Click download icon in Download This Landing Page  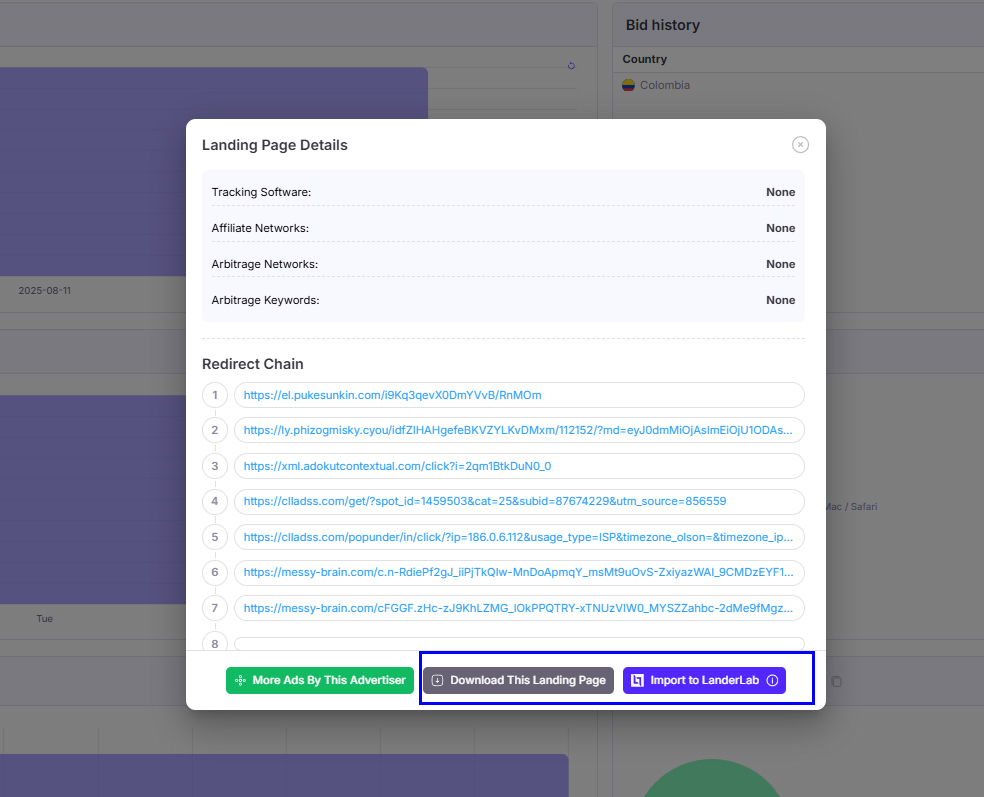pos(437,680)
